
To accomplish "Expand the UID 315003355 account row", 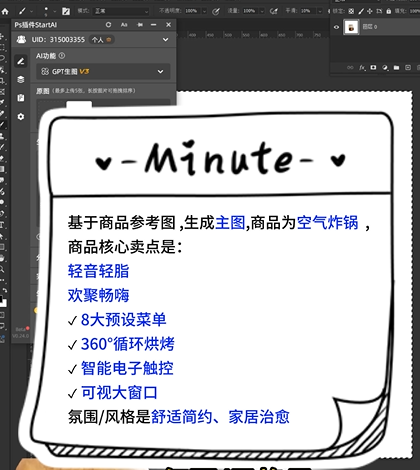I will click(165, 40).
